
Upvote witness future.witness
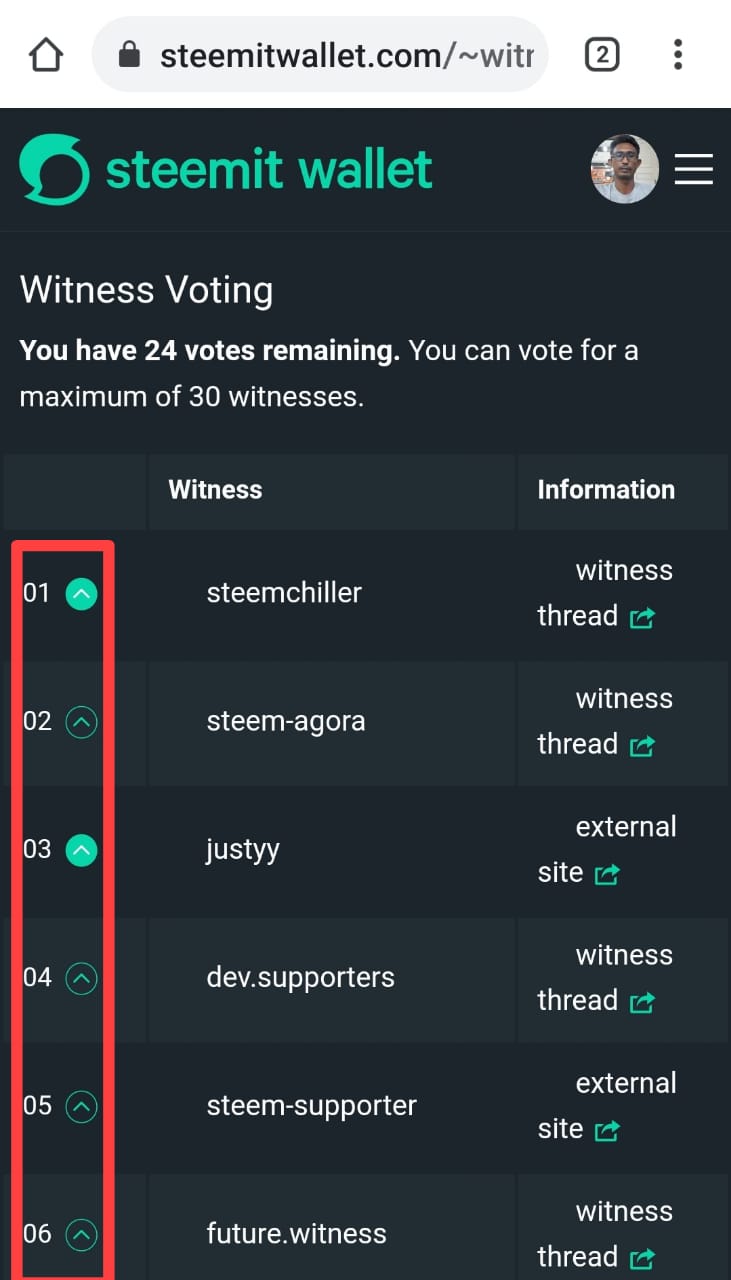81,1235
